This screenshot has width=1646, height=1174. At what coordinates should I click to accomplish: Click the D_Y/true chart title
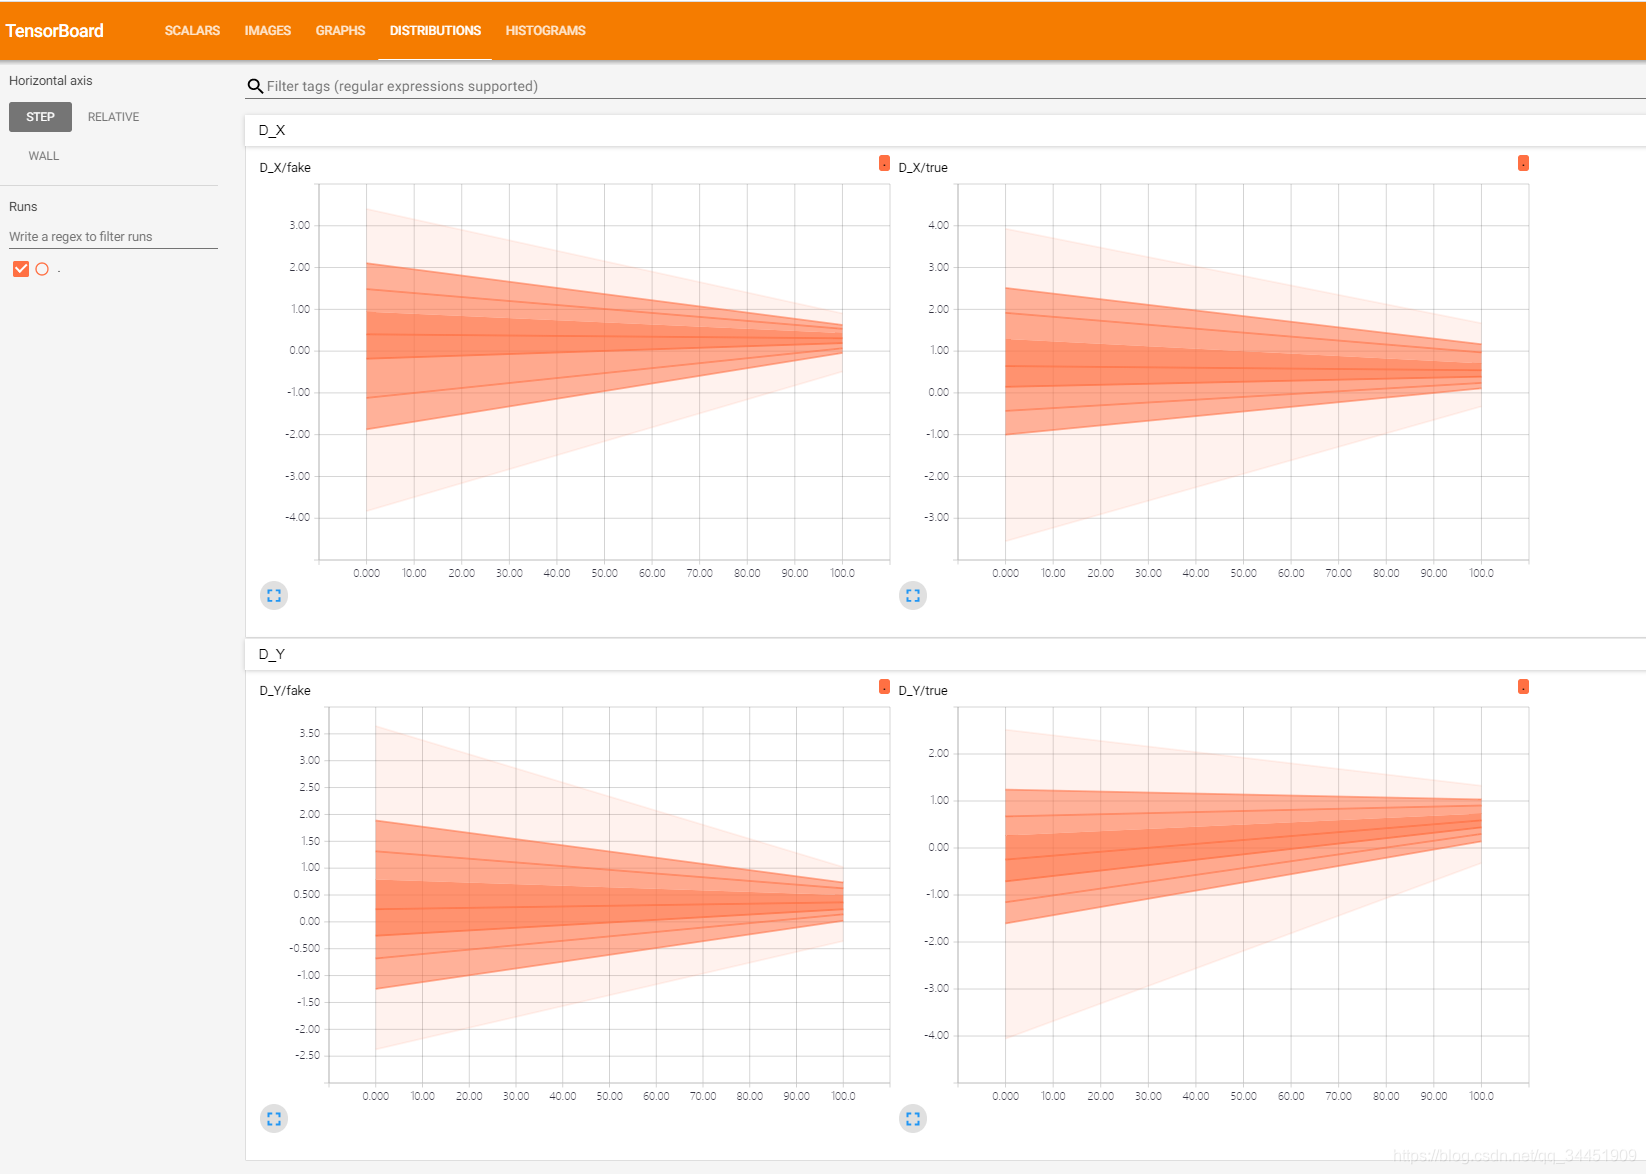[x=923, y=691]
